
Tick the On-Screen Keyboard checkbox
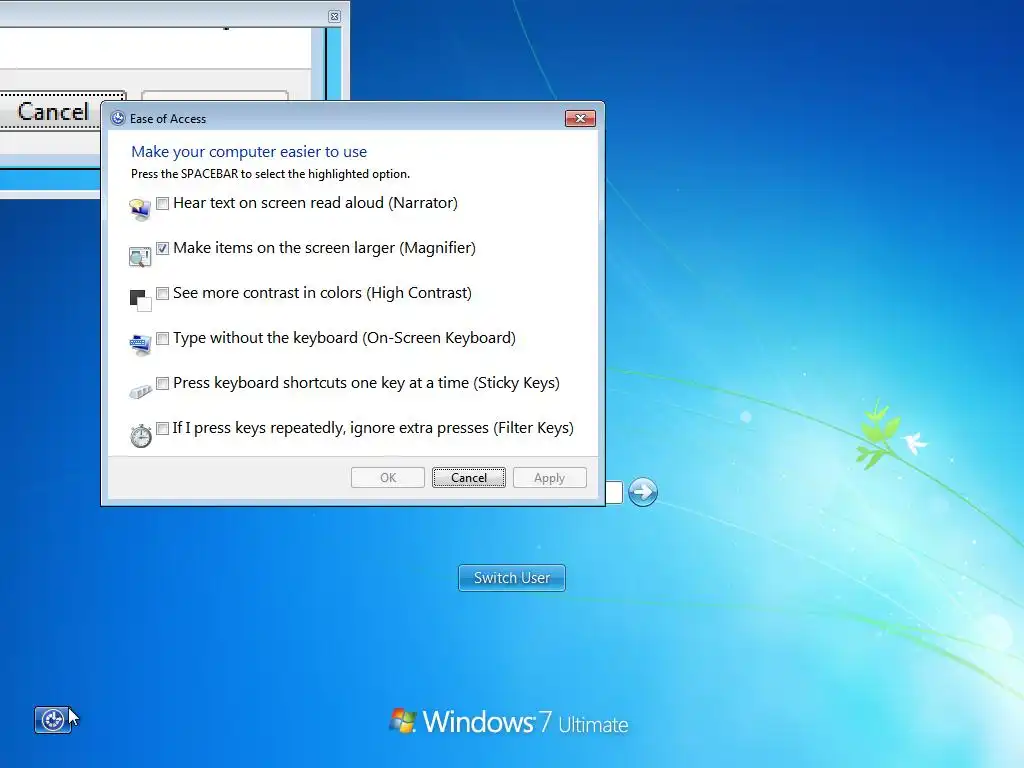163,338
